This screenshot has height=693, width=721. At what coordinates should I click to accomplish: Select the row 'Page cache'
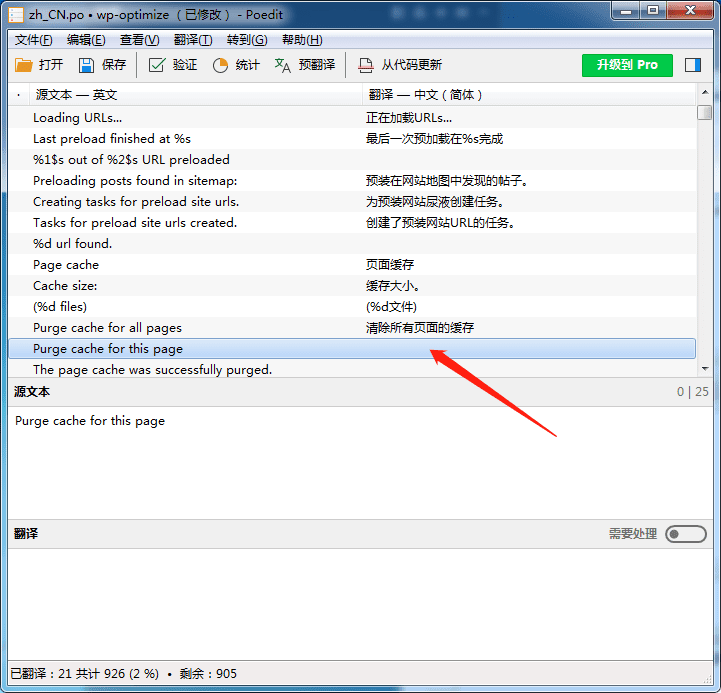[352, 265]
